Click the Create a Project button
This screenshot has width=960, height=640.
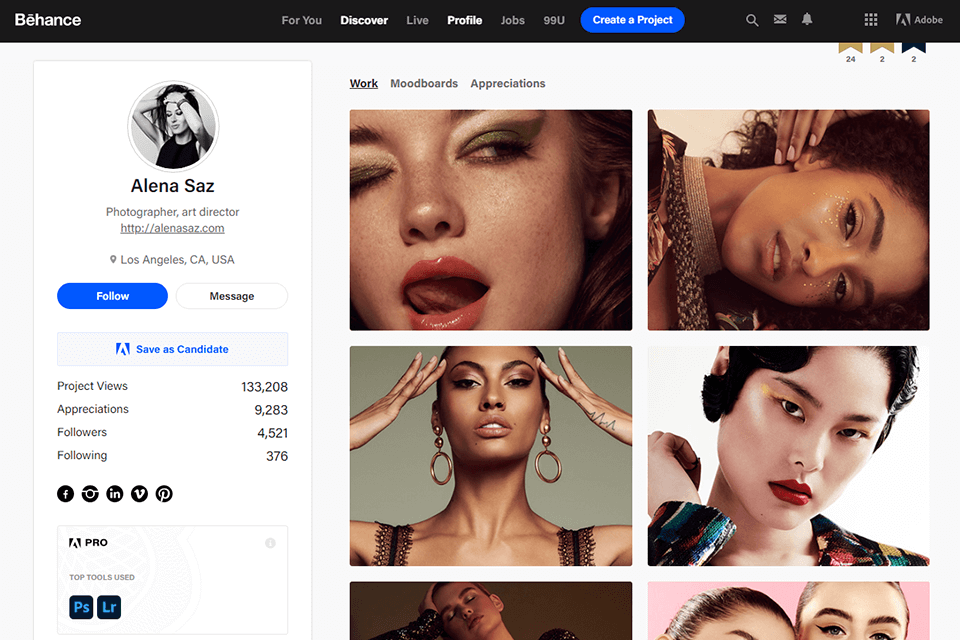[x=632, y=20]
